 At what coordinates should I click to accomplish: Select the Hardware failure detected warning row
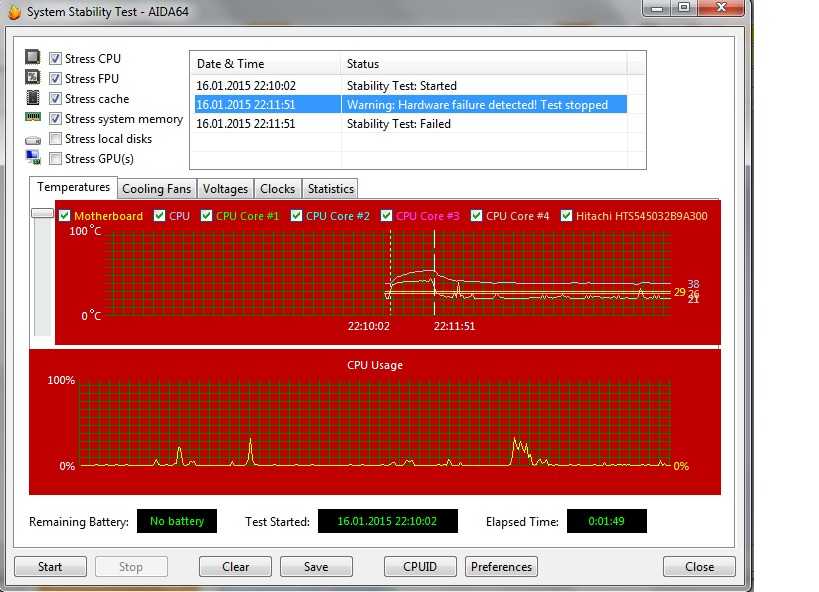coord(411,105)
